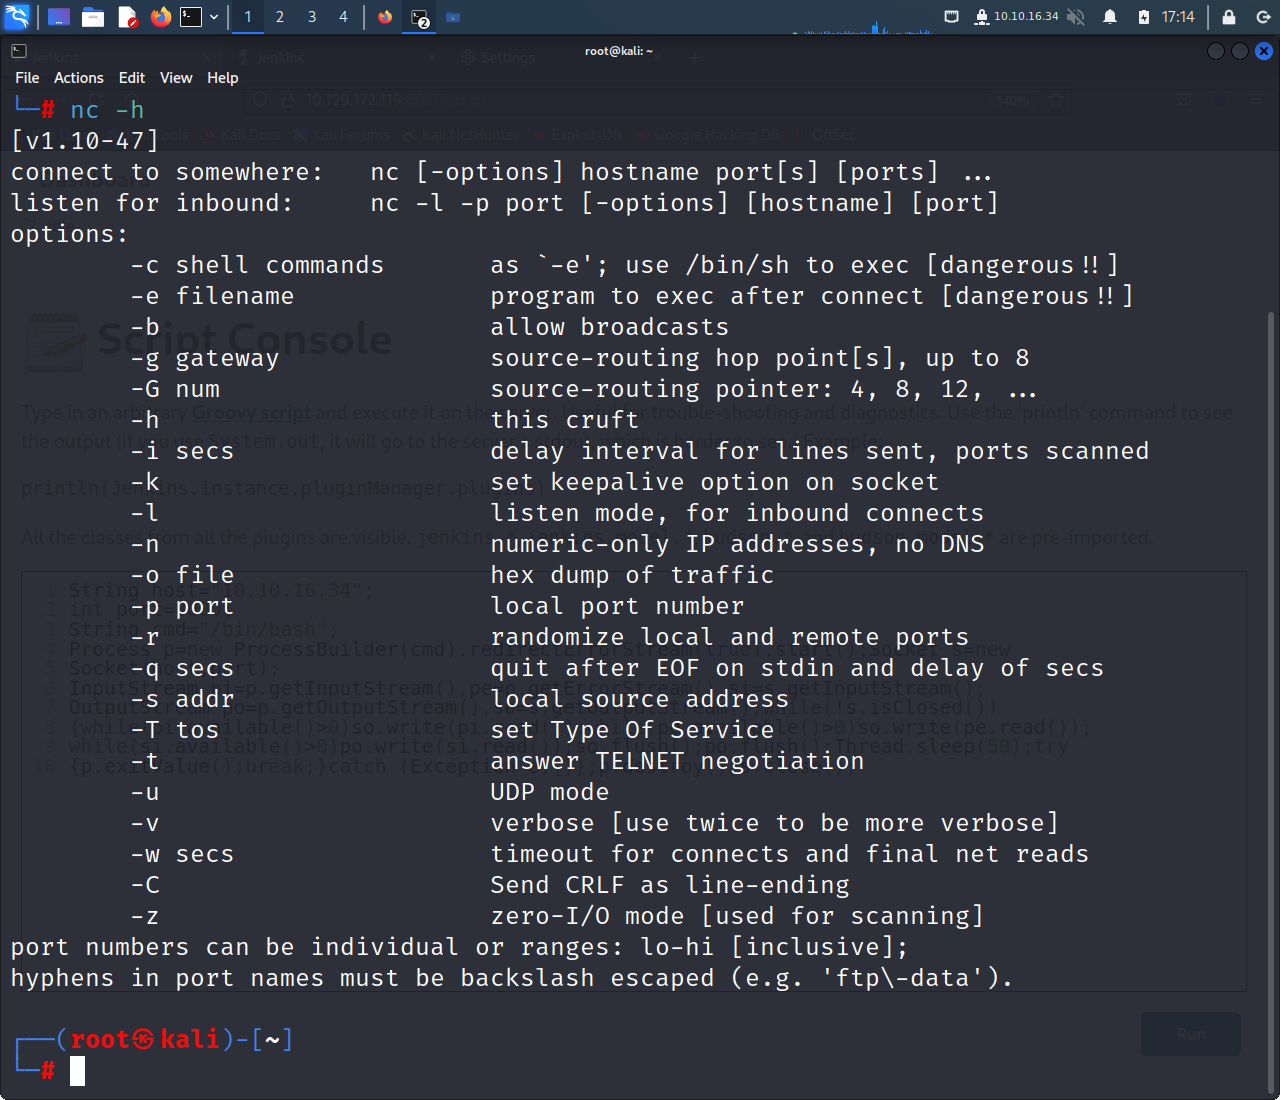This screenshot has height=1100, width=1280.
Task: Switch to workspace 3
Action: (x=312, y=17)
